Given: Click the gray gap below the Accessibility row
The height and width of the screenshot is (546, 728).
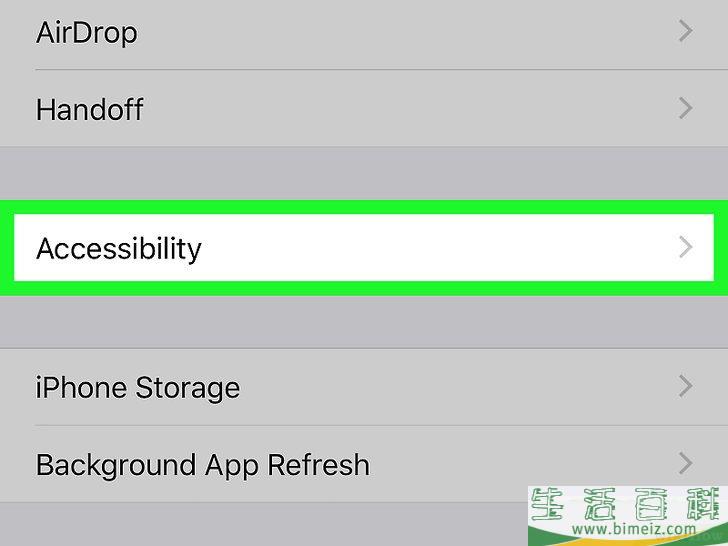Looking at the screenshot, I should click(x=364, y=321).
